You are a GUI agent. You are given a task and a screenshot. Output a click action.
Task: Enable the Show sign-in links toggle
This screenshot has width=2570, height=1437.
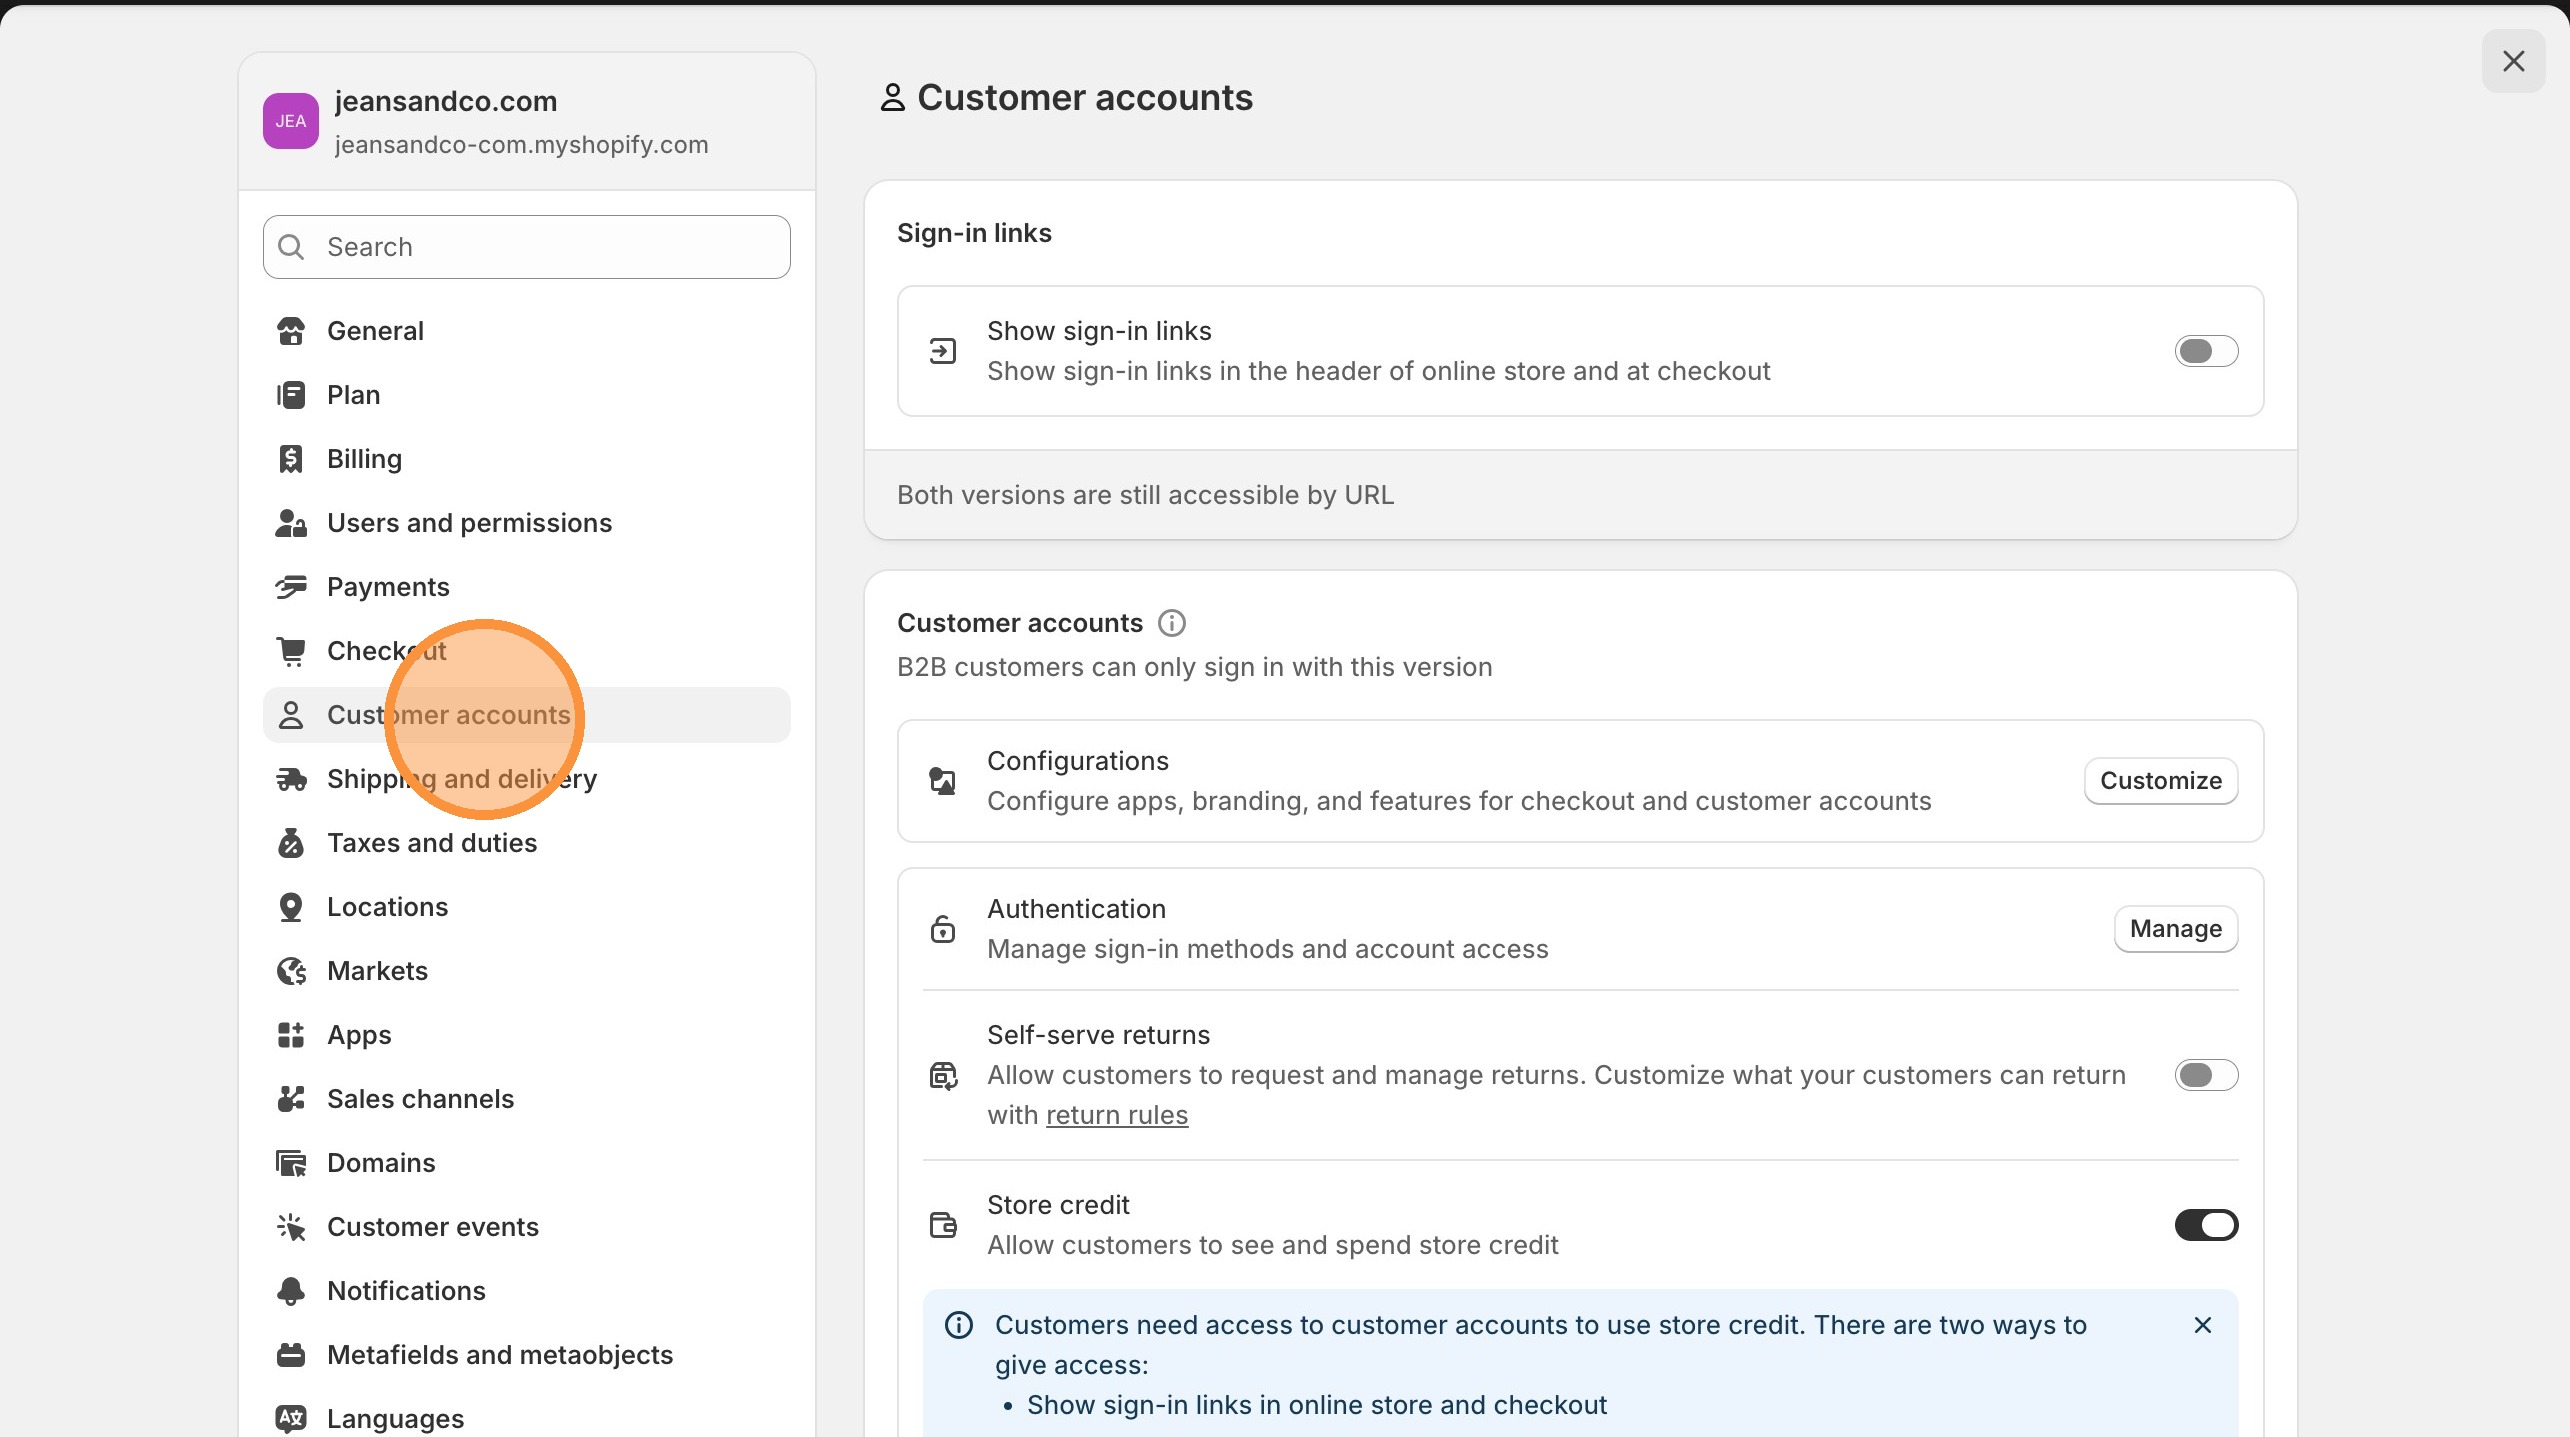pyautogui.click(x=2206, y=350)
